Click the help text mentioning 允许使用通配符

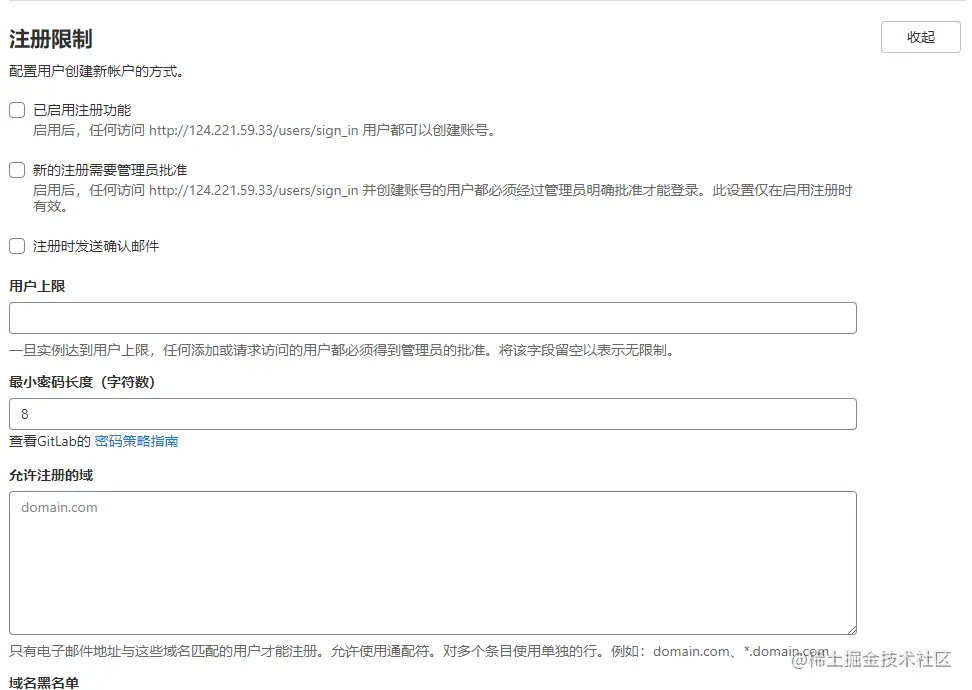tap(418, 652)
